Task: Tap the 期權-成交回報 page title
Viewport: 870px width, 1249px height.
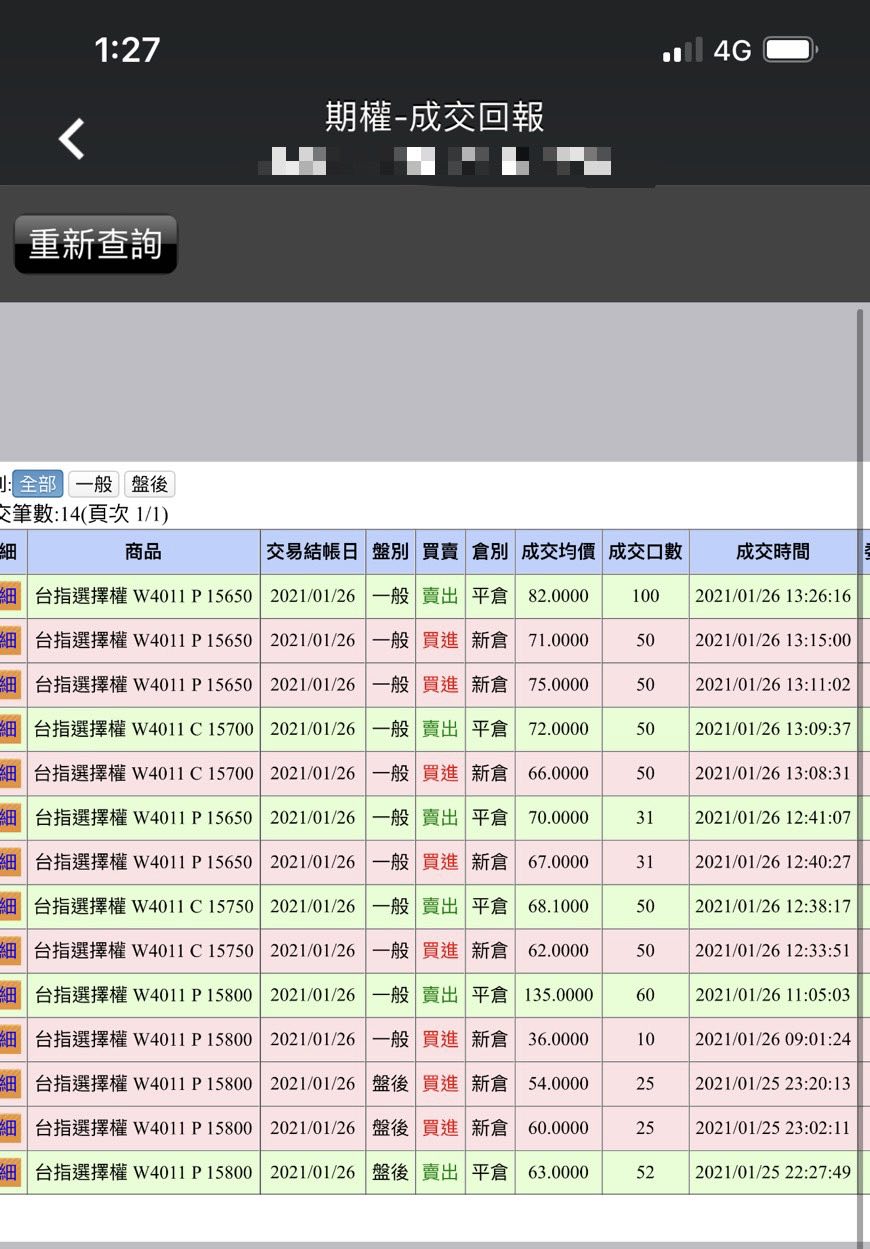Action: click(x=434, y=118)
